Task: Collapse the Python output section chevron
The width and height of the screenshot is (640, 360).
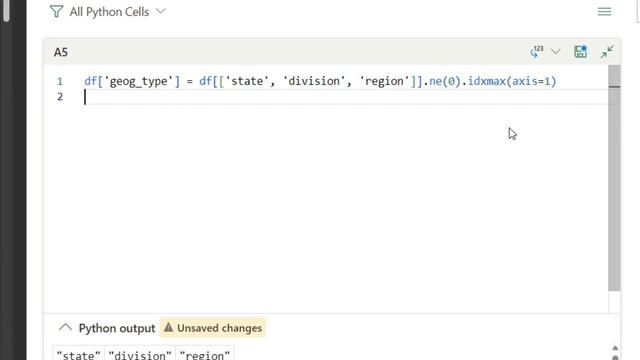Action: [65, 327]
